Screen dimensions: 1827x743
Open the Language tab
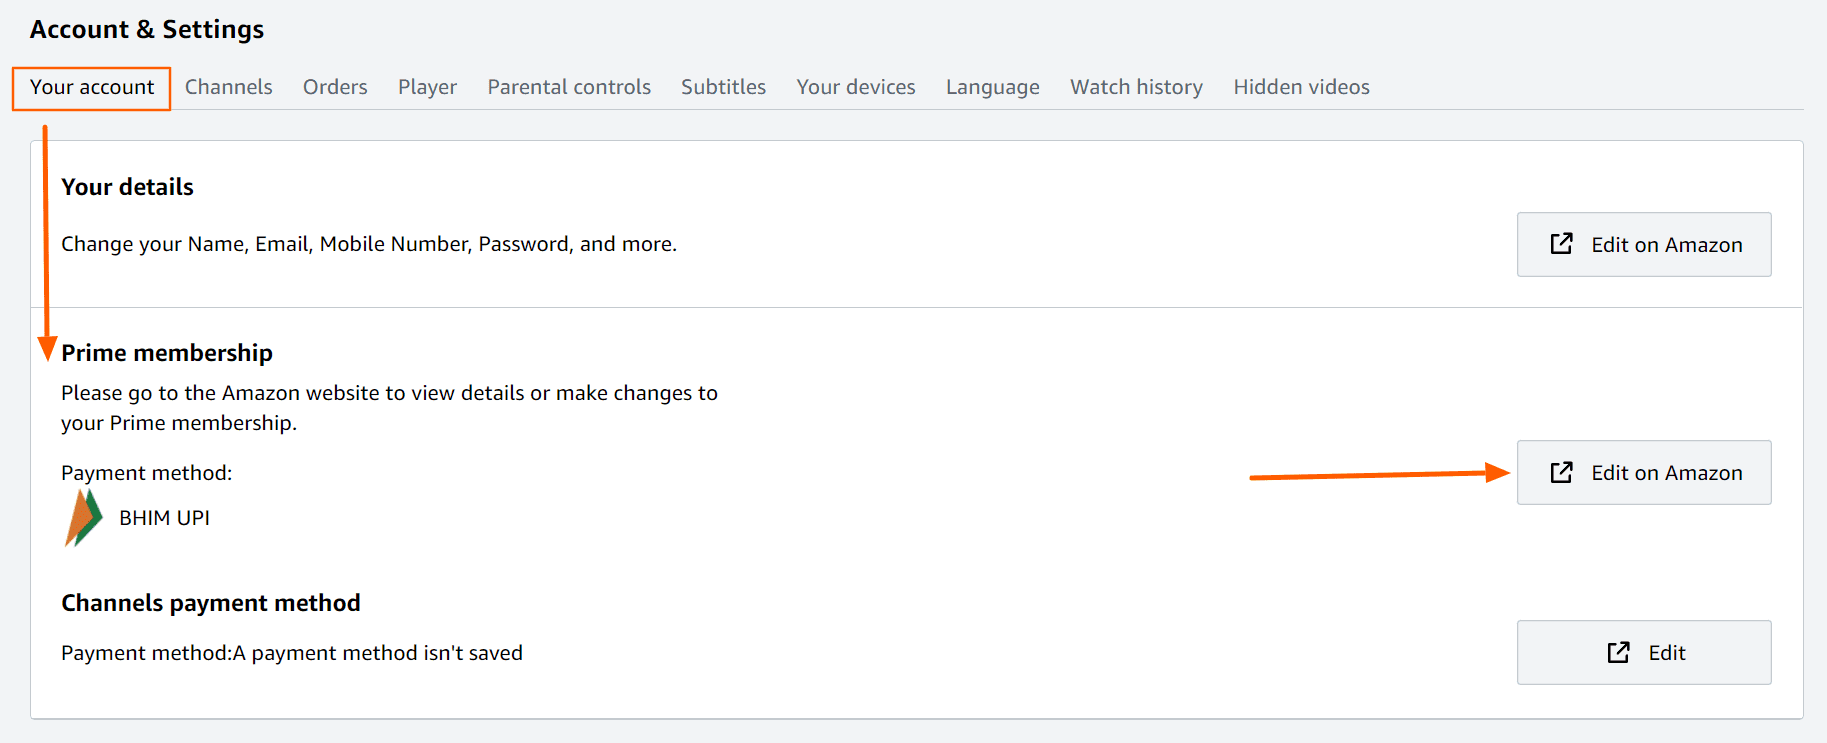(993, 87)
